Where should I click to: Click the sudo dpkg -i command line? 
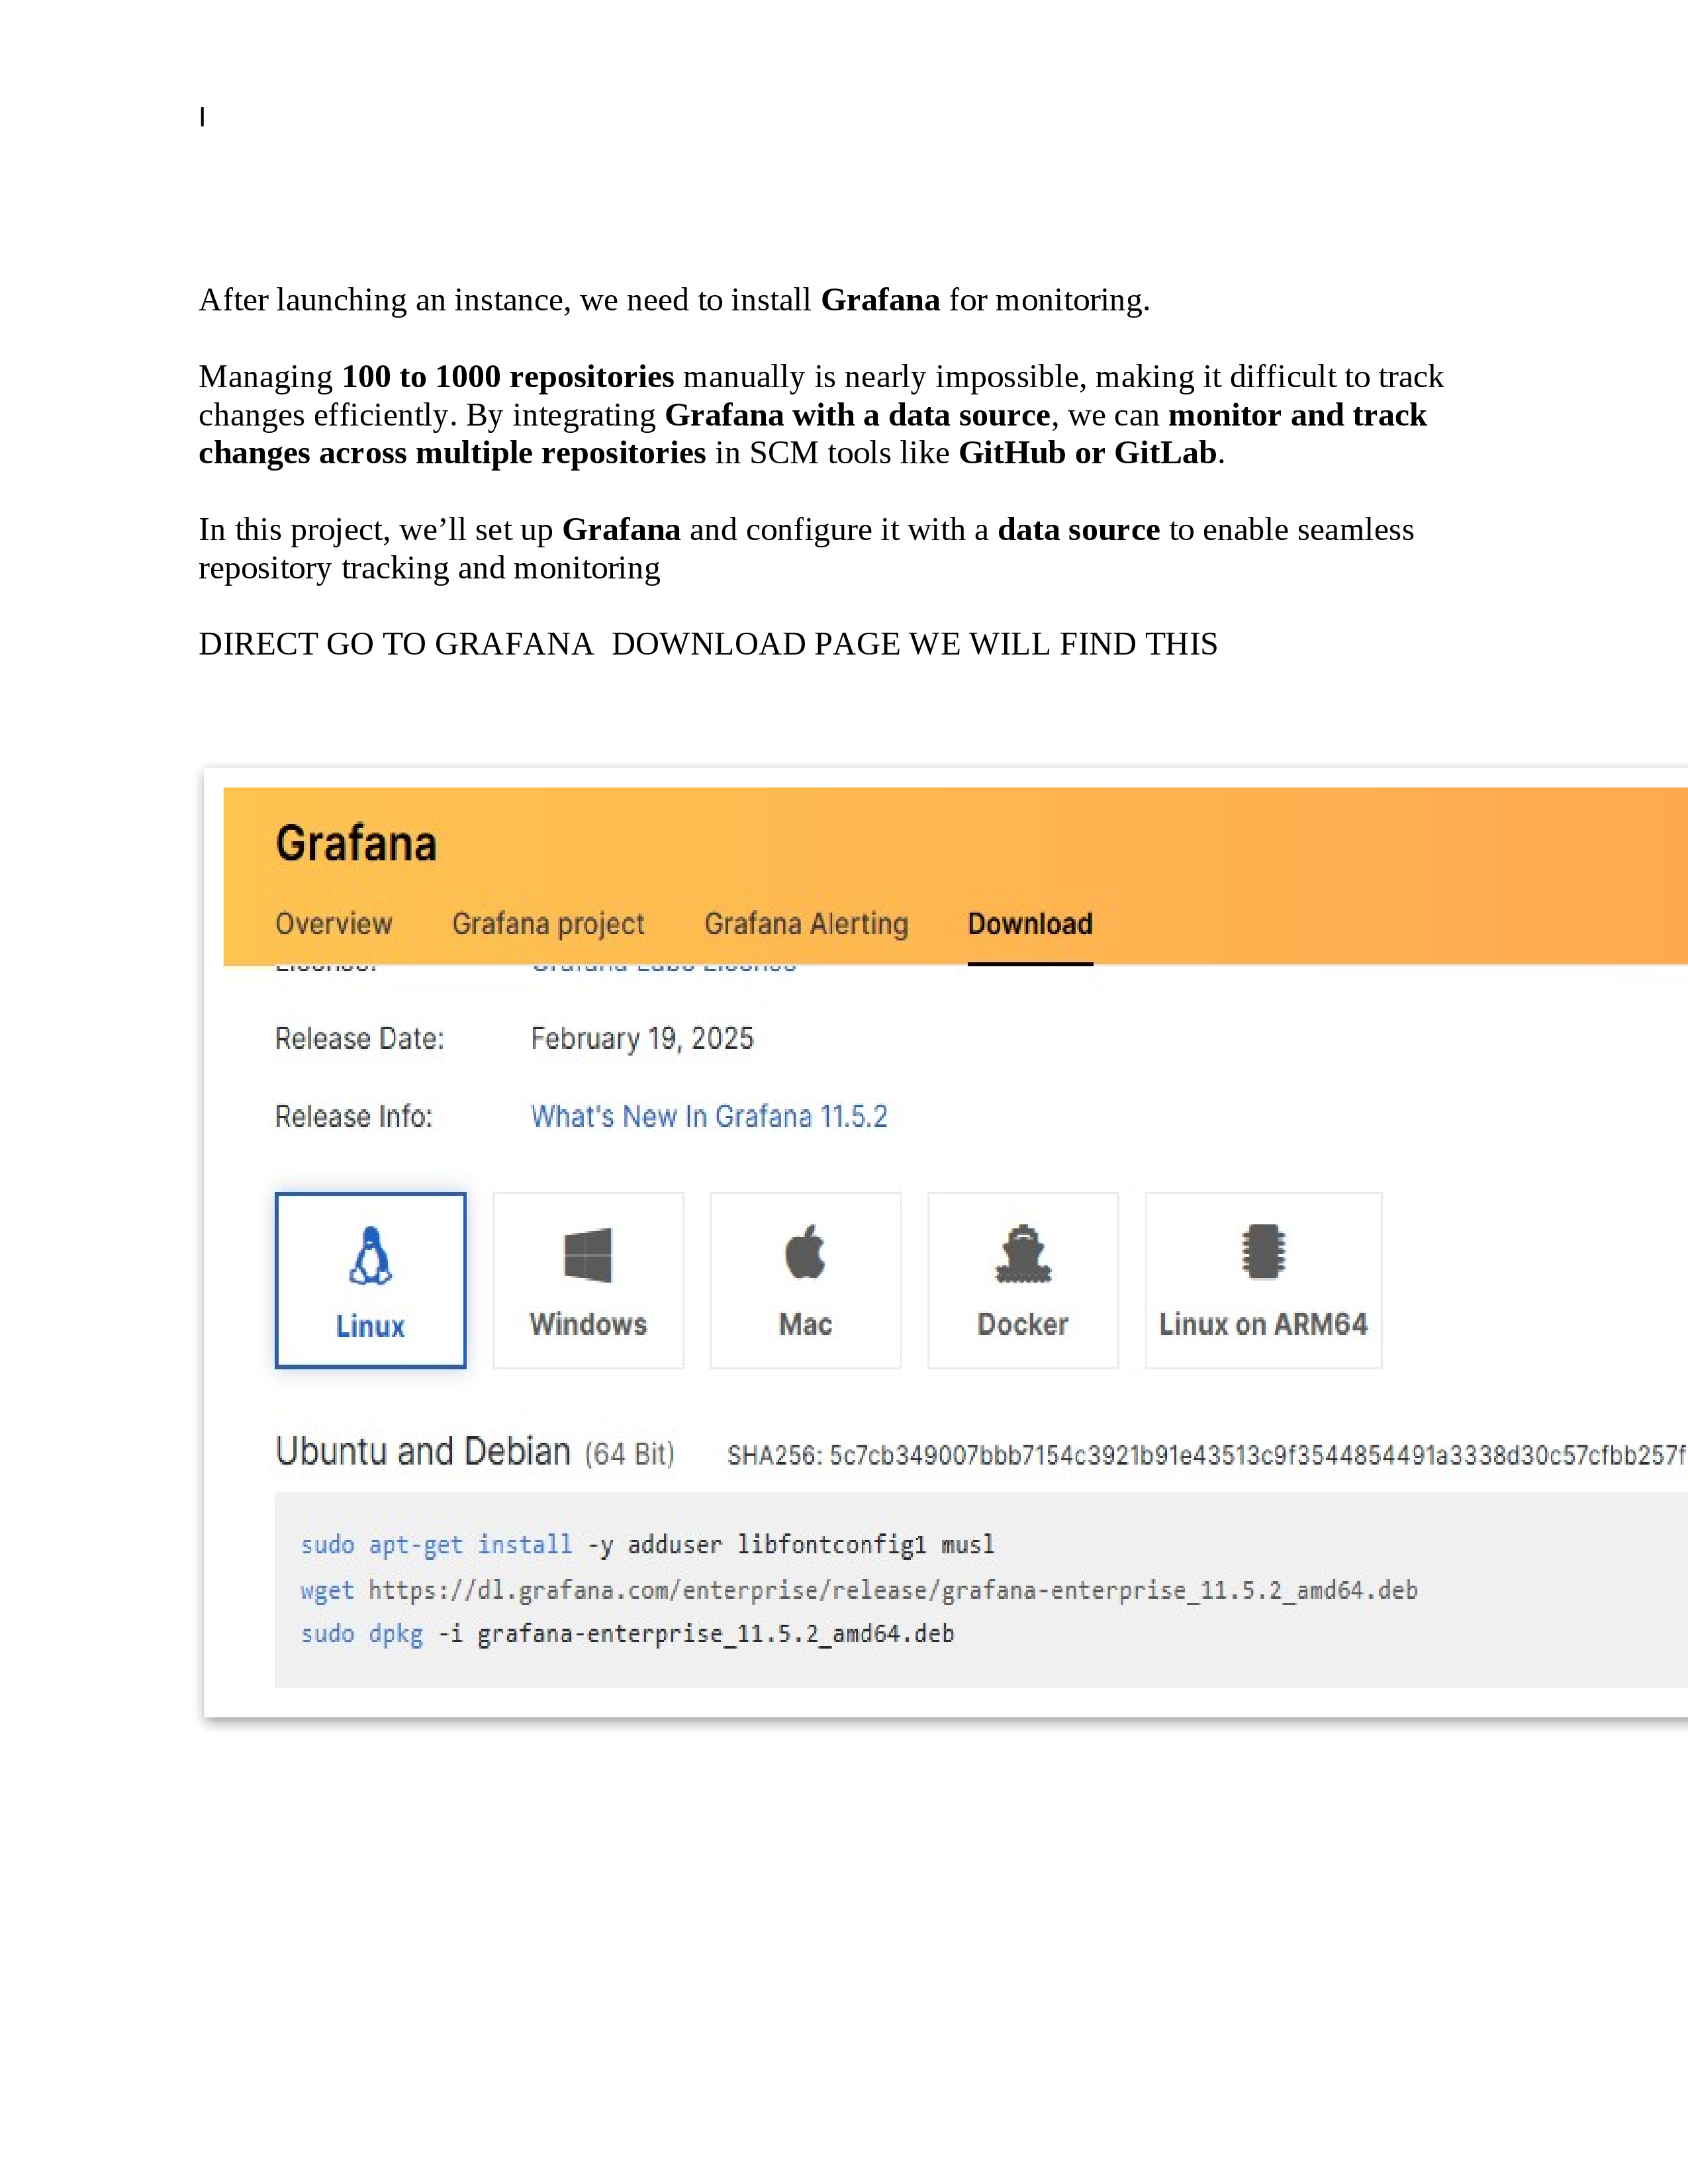pyautogui.click(x=628, y=1634)
